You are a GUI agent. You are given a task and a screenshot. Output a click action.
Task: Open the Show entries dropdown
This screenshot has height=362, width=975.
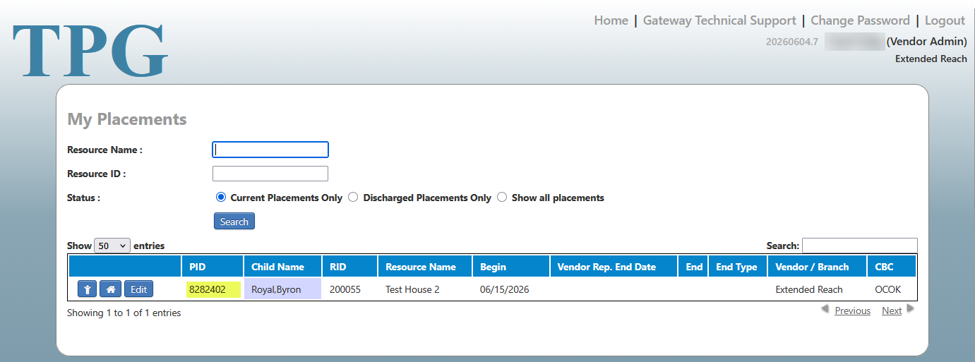click(113, 246)
